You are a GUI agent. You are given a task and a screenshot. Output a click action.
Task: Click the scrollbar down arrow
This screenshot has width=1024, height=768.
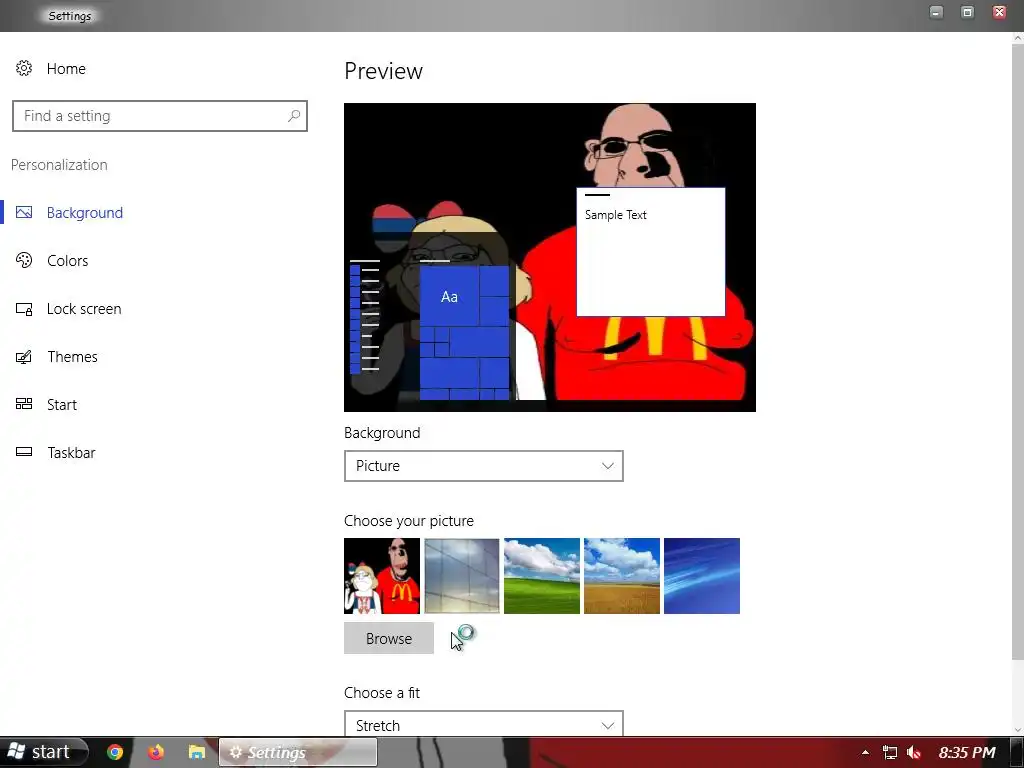1017,730
